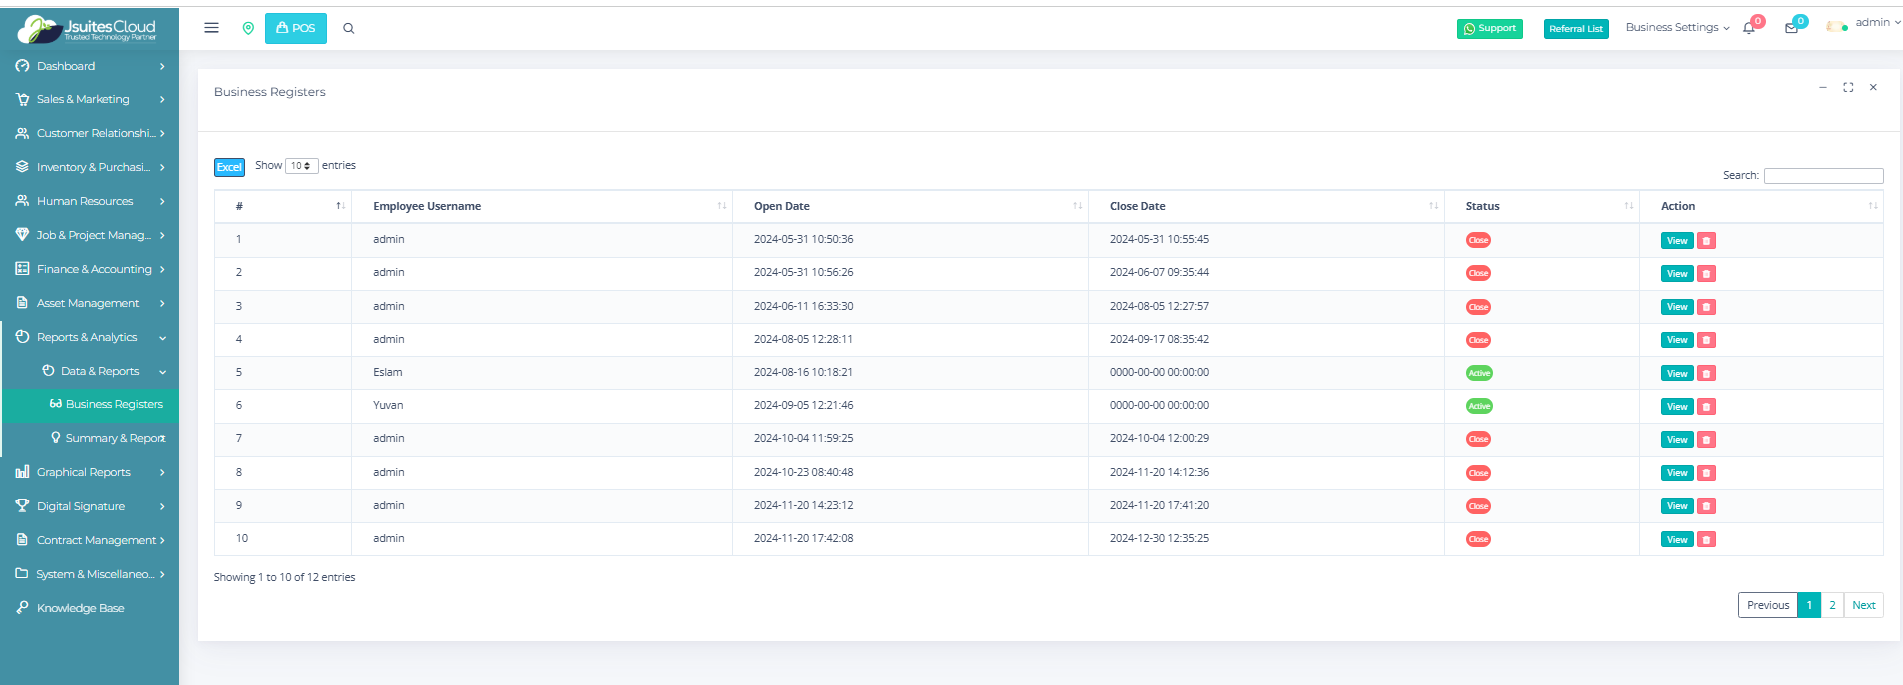Click the hamburger menu icon
Screen dimensions: 1903x685
click(x=211, y=28)
